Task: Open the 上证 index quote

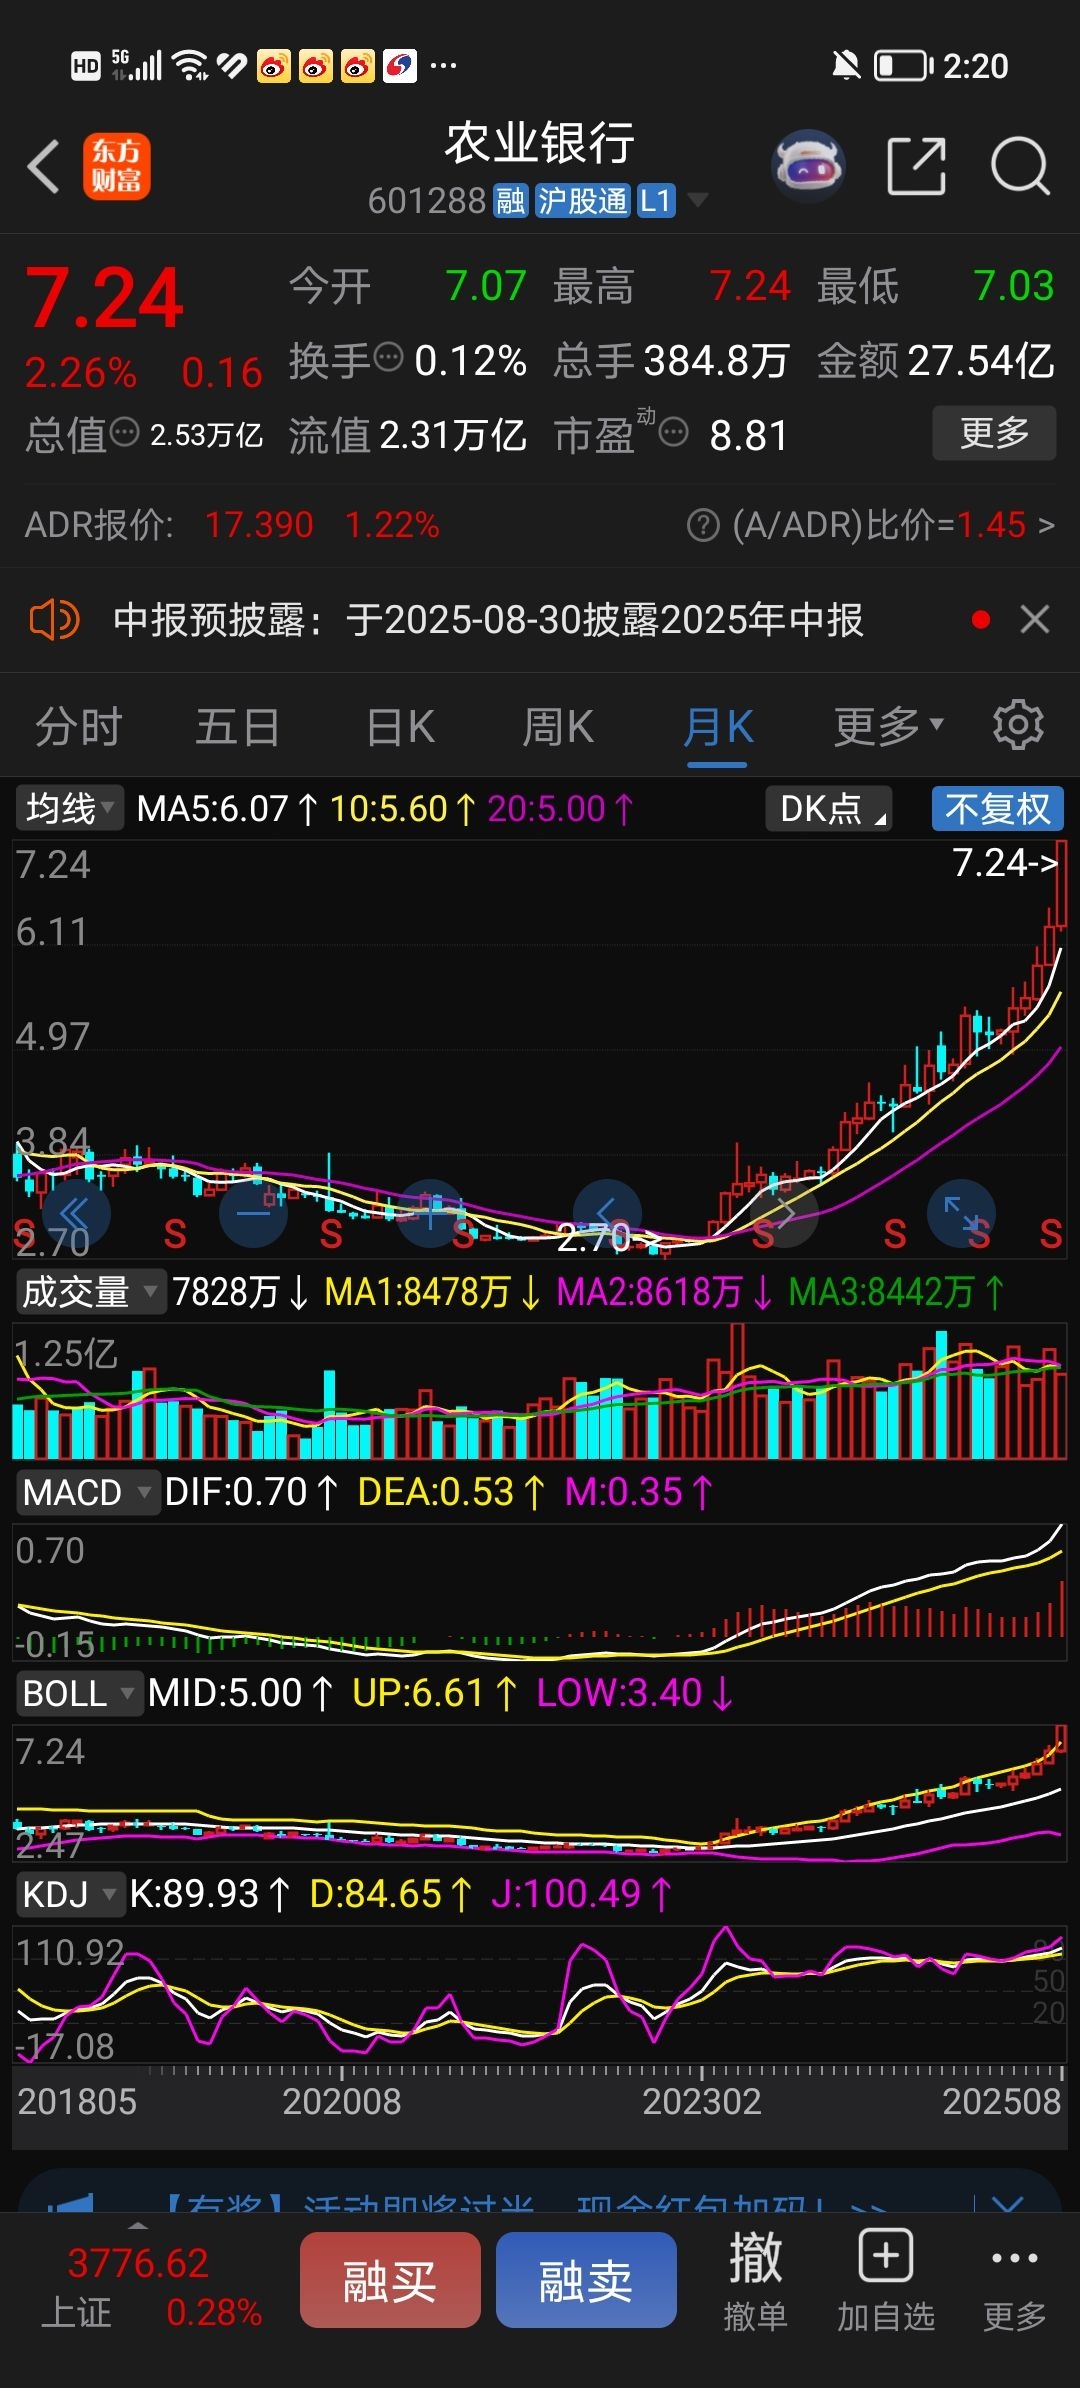Action: tap(150, 2287)
